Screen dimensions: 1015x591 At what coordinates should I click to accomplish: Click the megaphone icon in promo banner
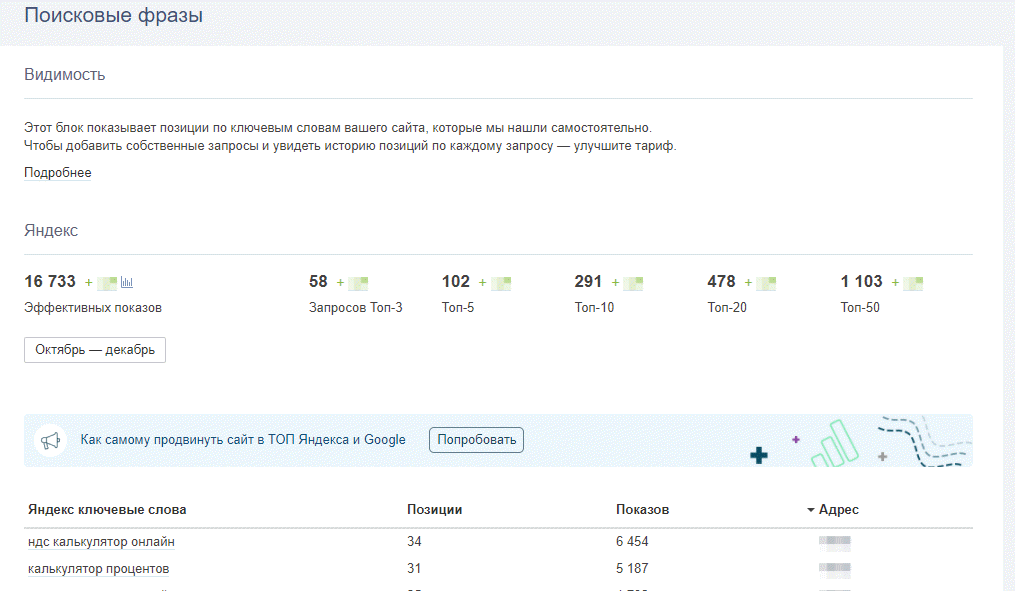[50, 441]
